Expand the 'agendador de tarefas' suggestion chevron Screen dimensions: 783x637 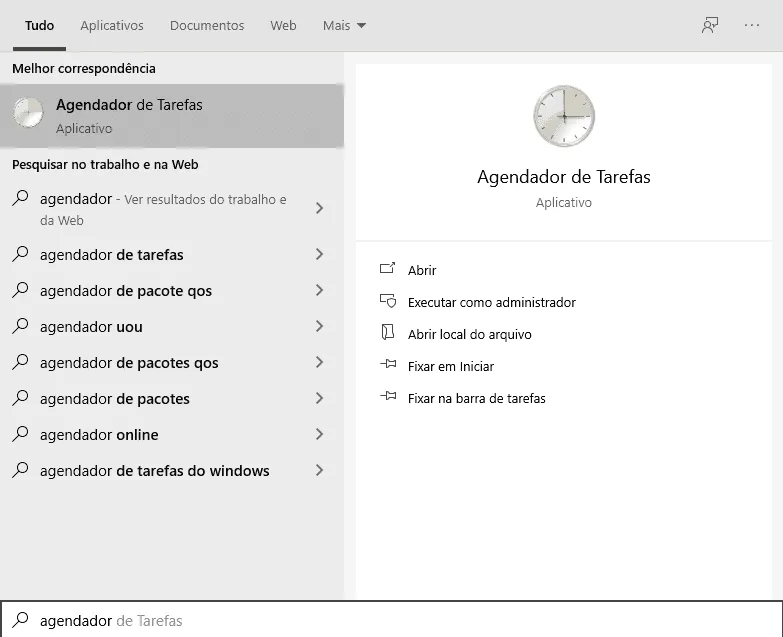coord(320,254)
